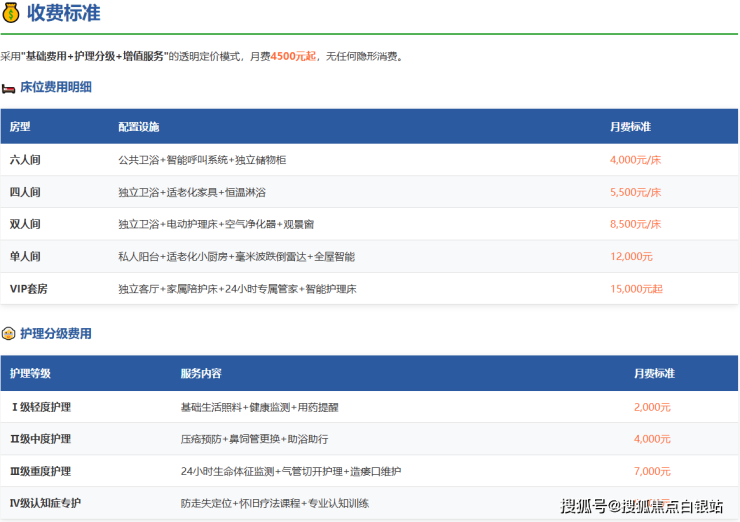The image size is (740, 522).
Task: Select the VIP套房 row label
Action: tap(29, 289)
